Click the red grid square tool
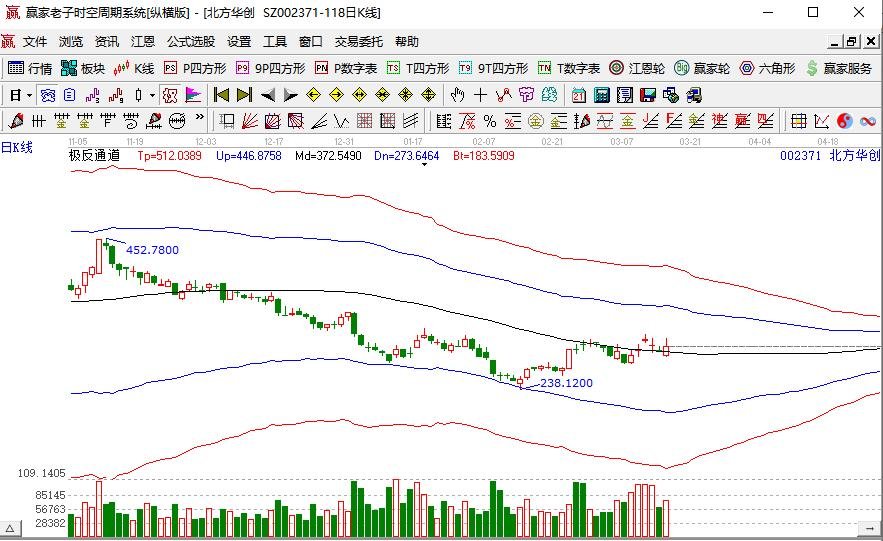 pos(364,121)
